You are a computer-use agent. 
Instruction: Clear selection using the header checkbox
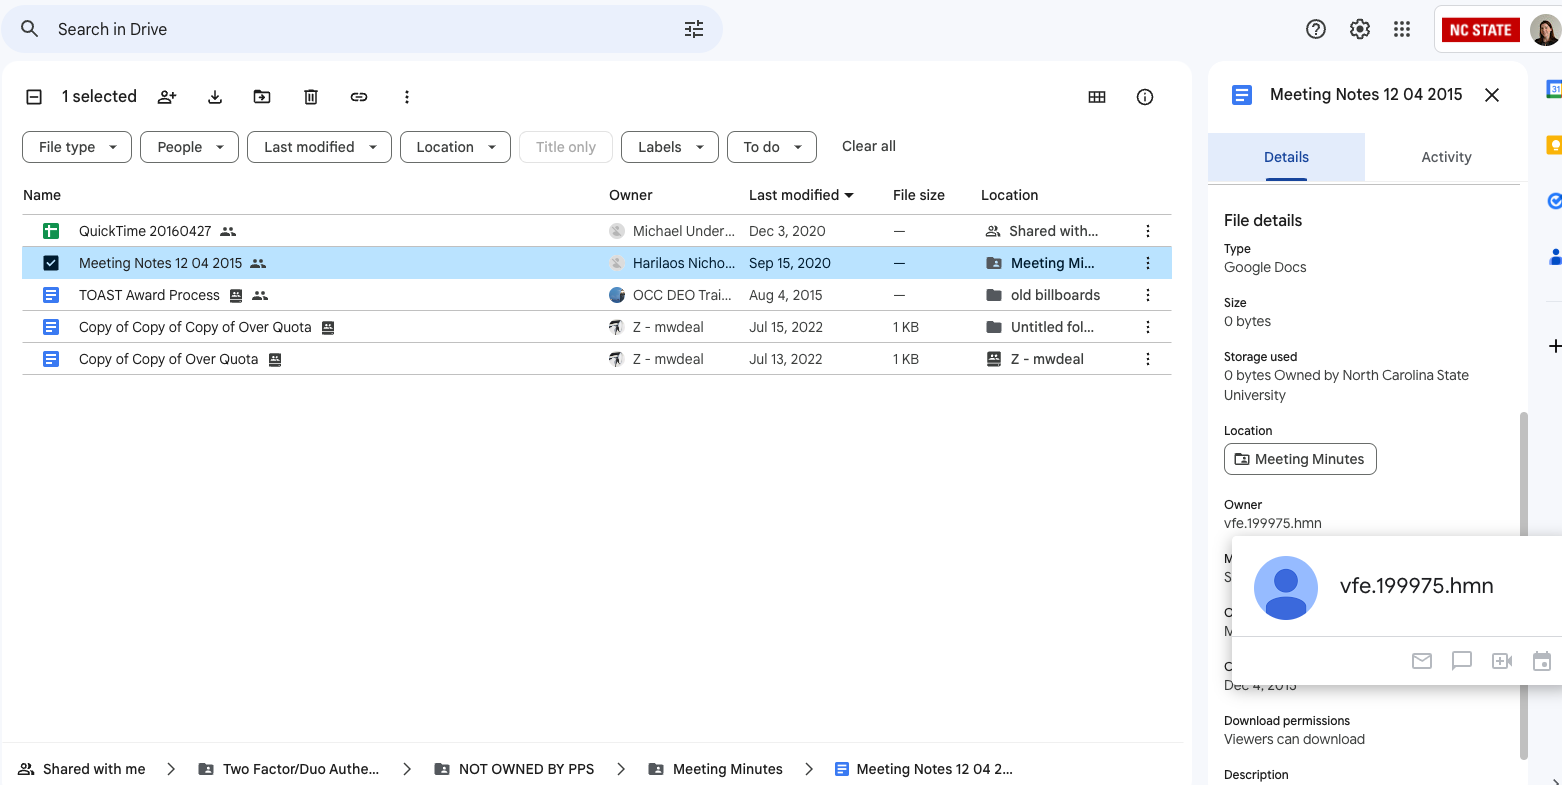click(34, 97)
